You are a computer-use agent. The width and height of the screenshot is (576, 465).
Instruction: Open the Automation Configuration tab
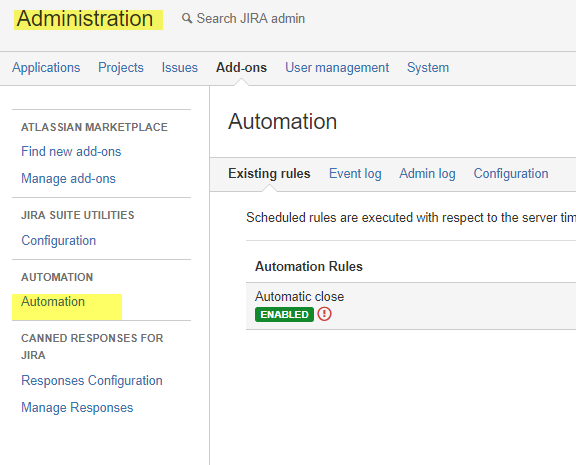click(511, 173)
